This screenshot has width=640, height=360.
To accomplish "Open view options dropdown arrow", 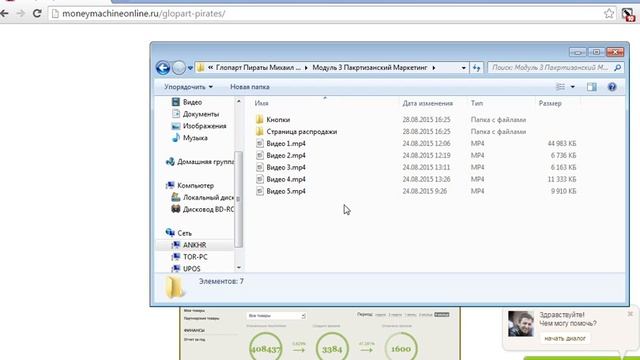I will click(572, 87).
